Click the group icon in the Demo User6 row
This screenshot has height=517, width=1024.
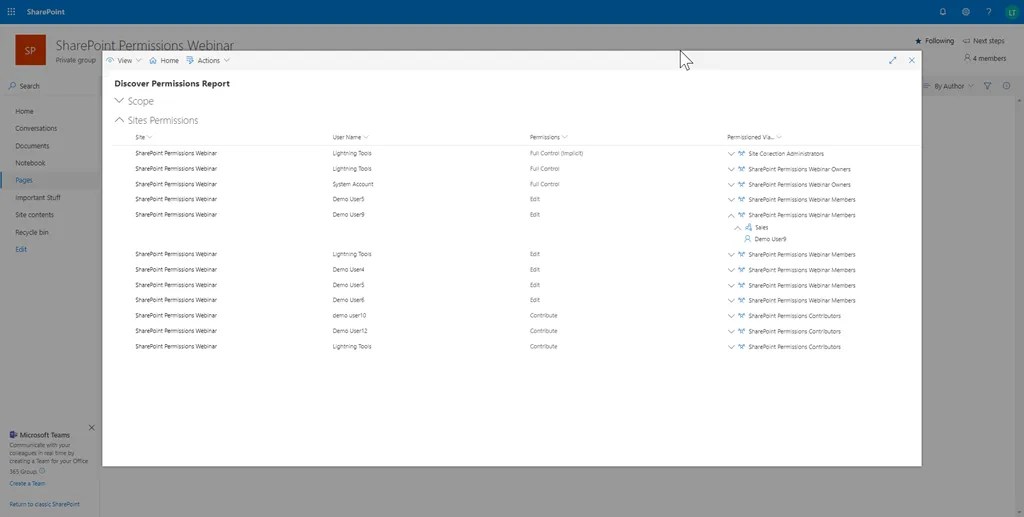pyautogui.click(x=741, y=301)
